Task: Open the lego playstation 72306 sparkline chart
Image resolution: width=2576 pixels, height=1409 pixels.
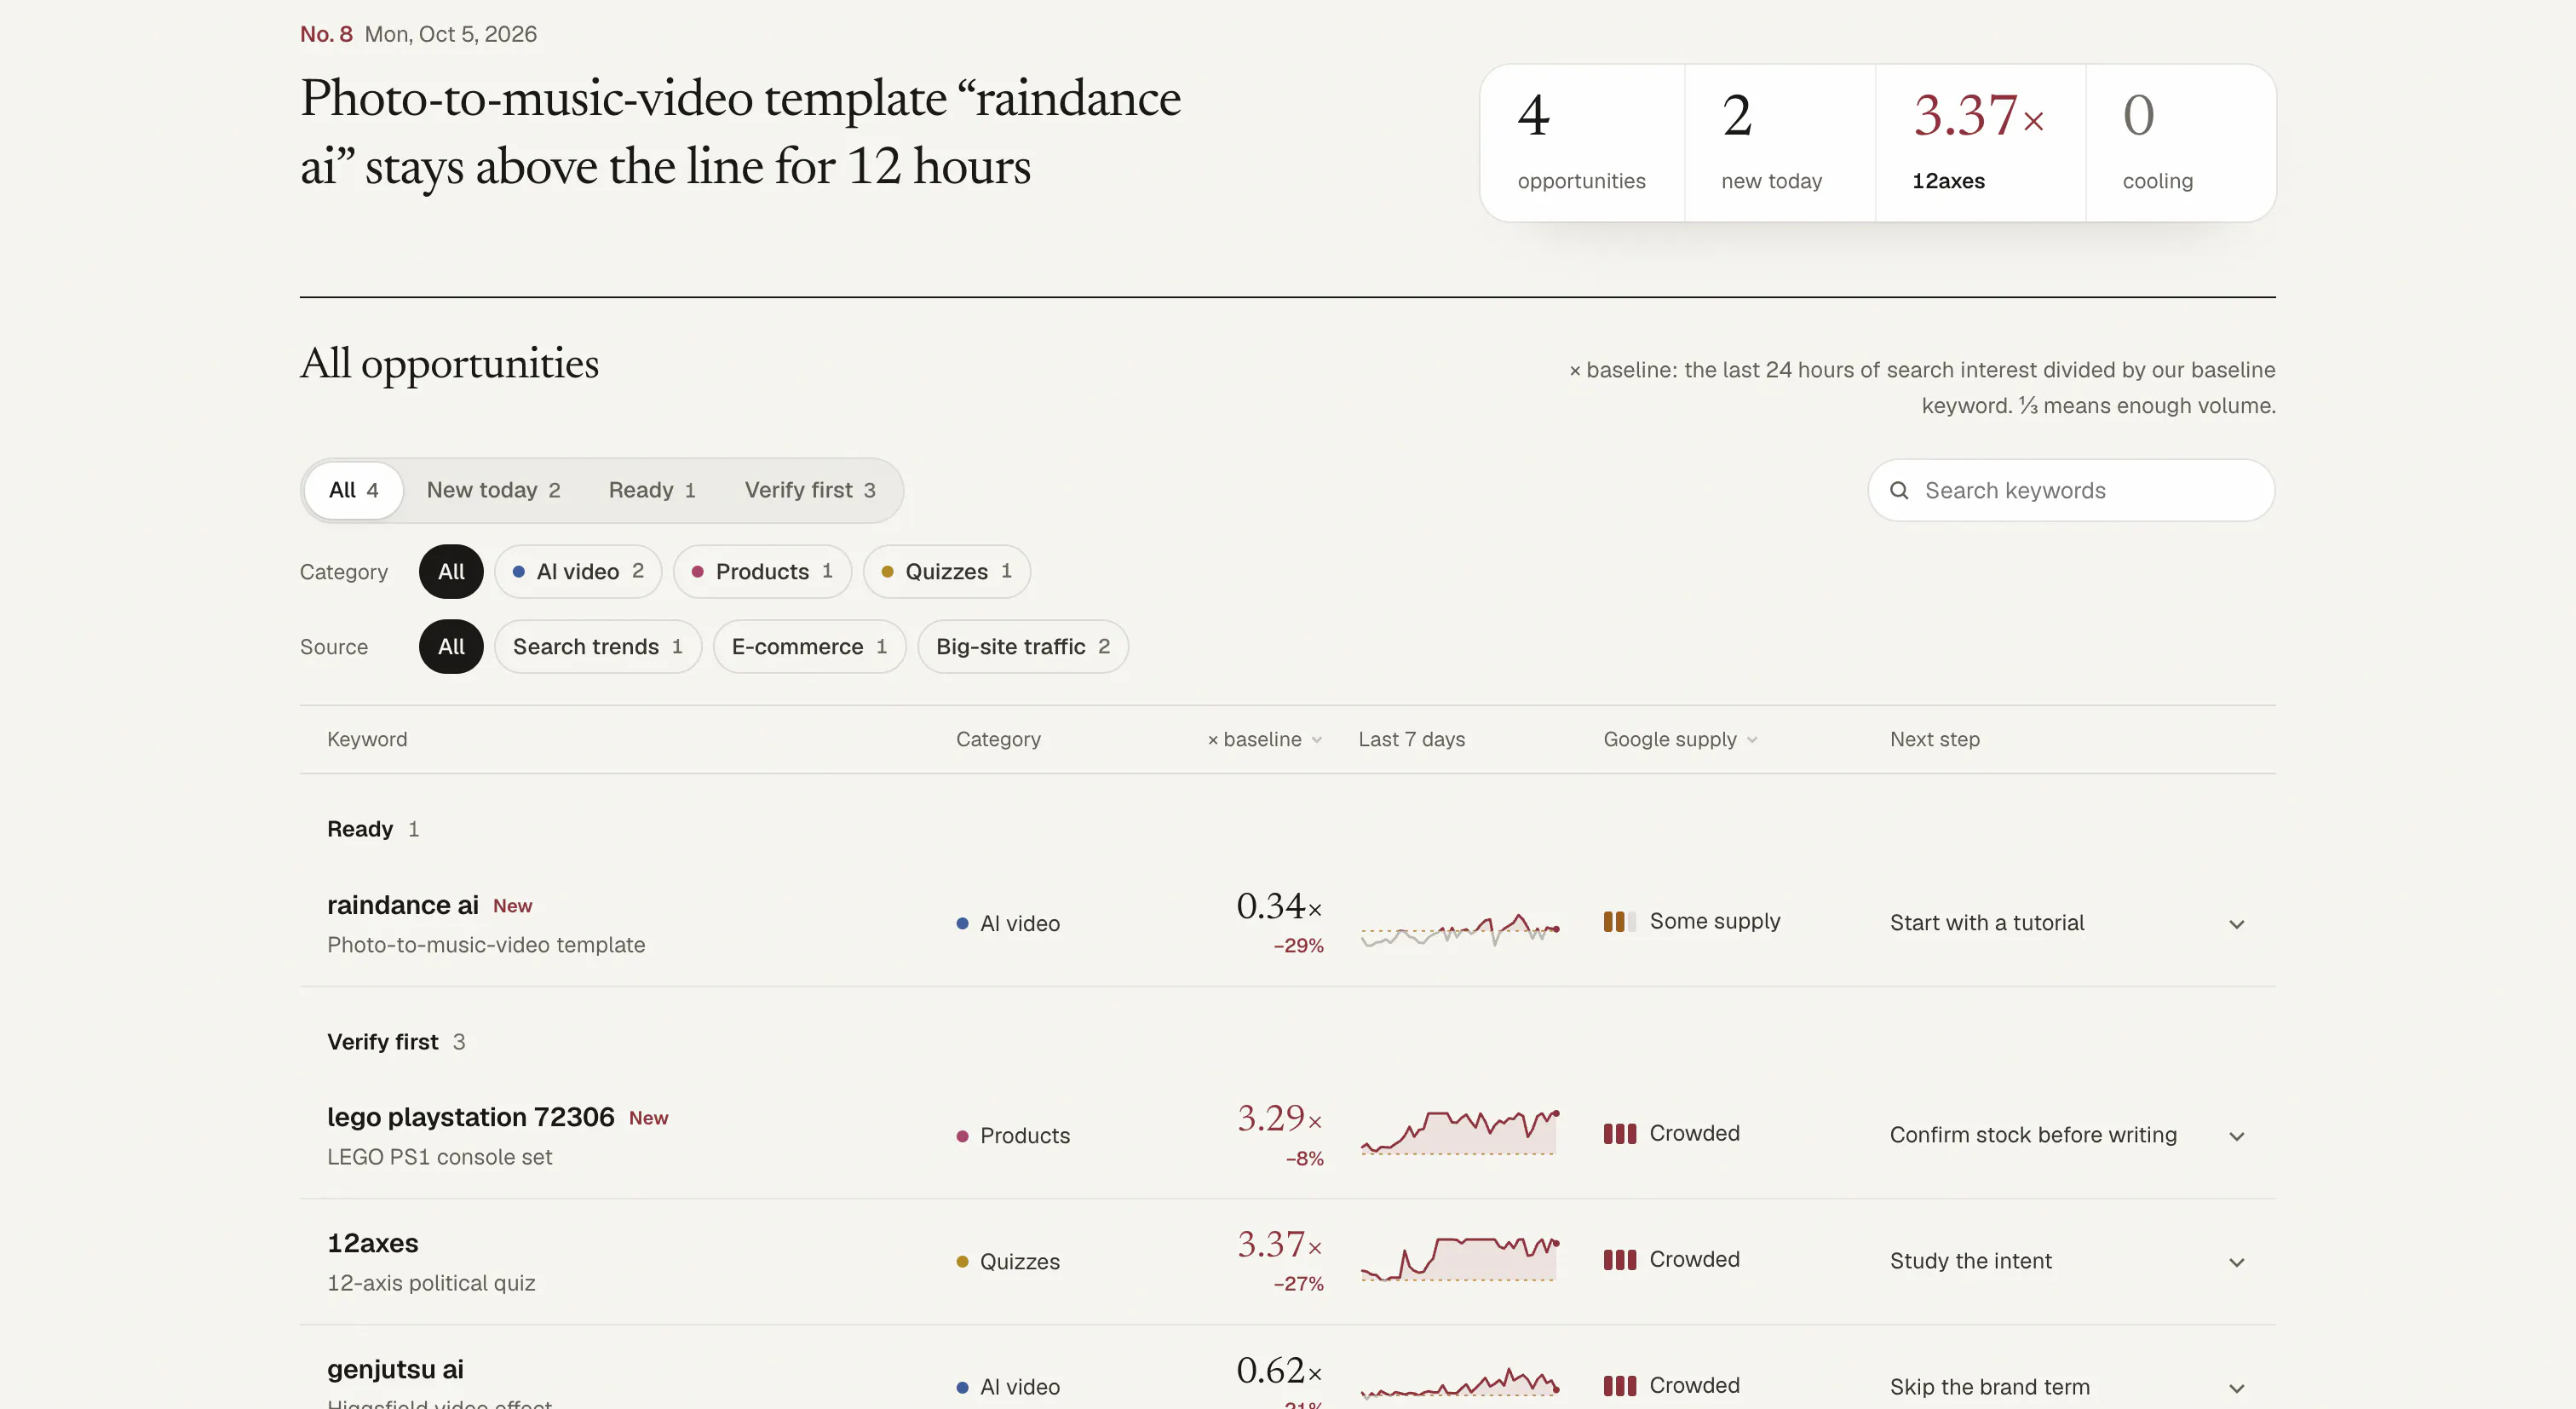Action: click(x=1459, y=1132)
